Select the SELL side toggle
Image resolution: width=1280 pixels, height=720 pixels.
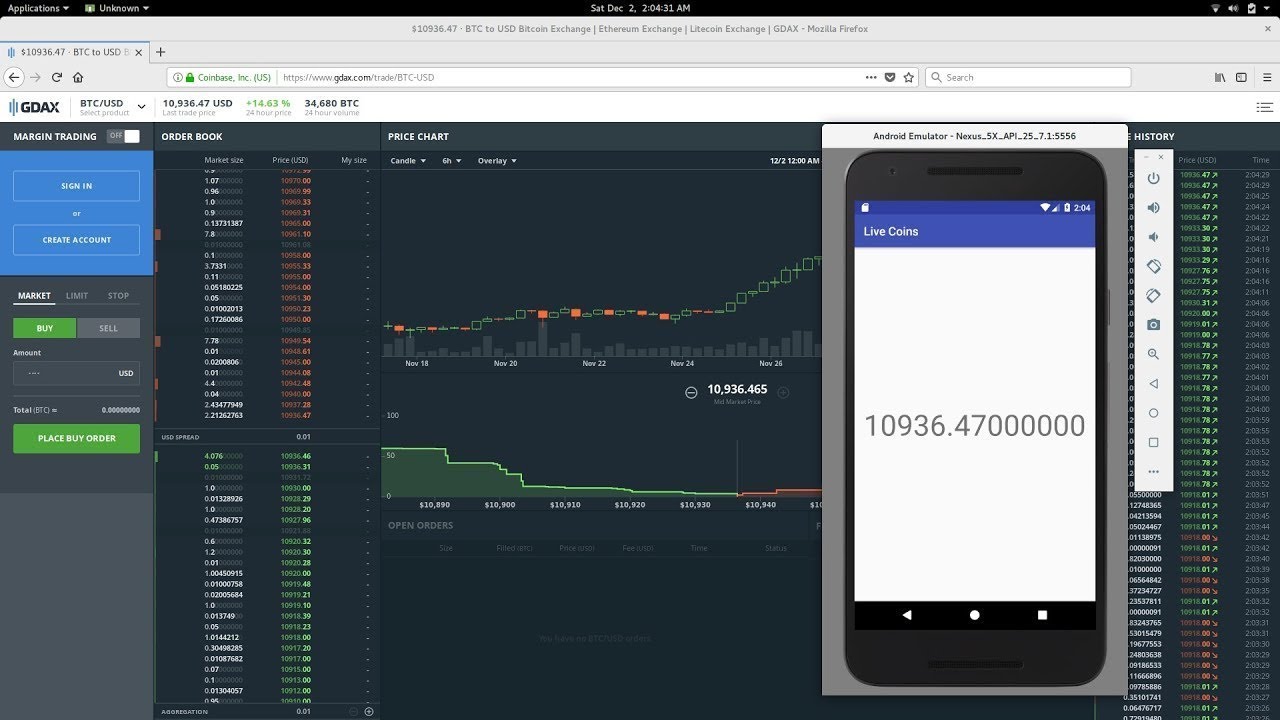tap(108, 328)
